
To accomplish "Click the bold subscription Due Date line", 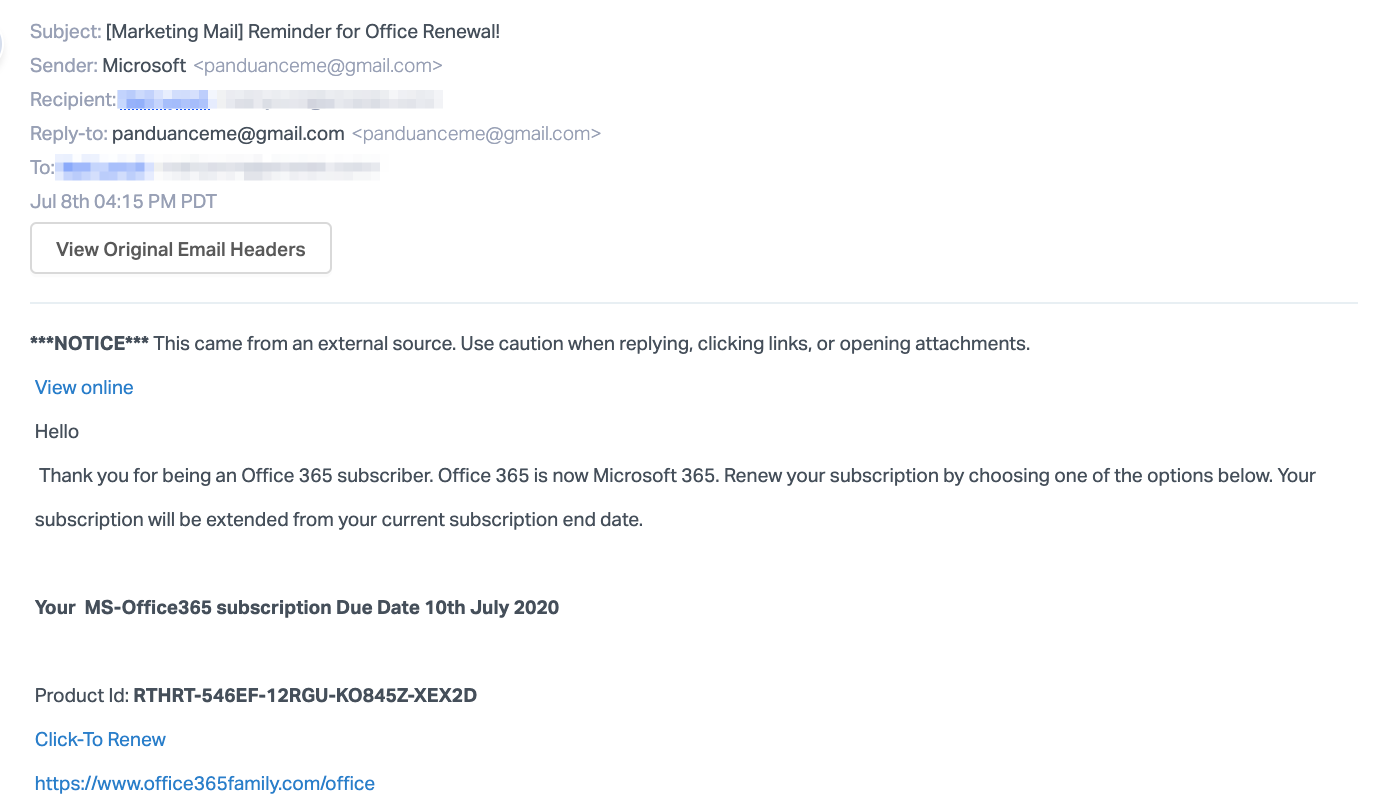I will coord(297,608).
